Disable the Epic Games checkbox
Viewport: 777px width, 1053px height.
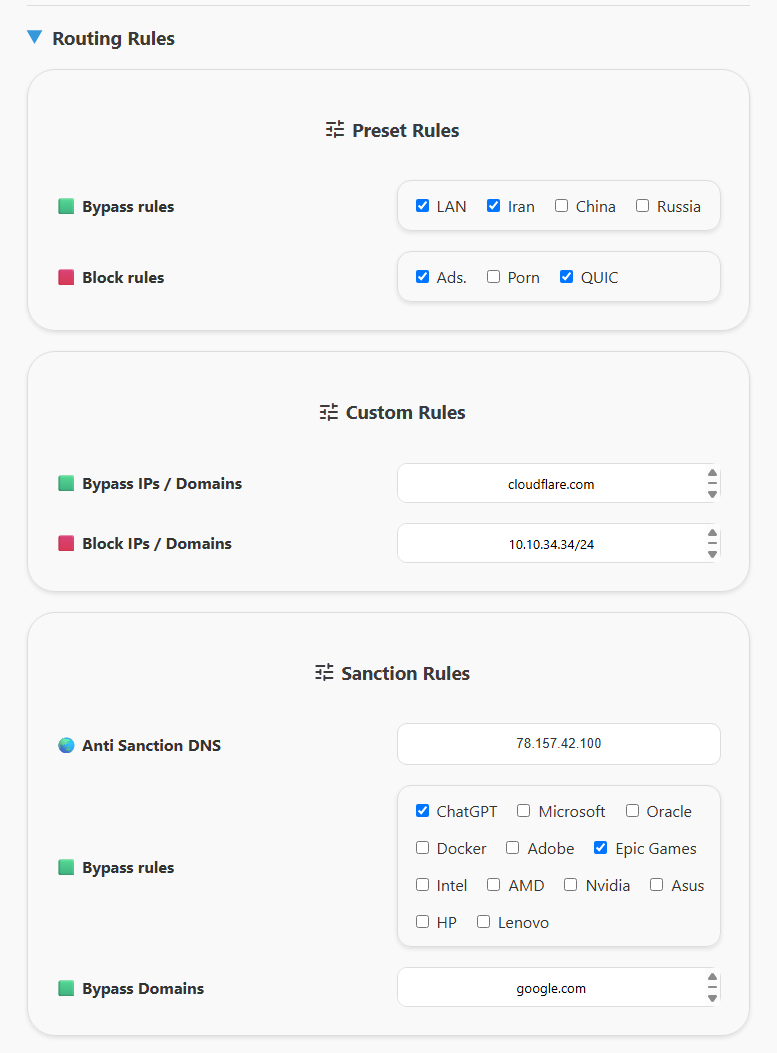click(600, 848)
